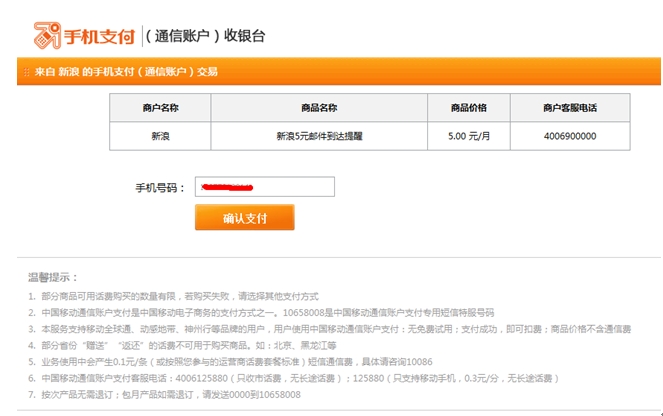Click tip 6 with 客服电话 4006125880

[x=293, y=378]
